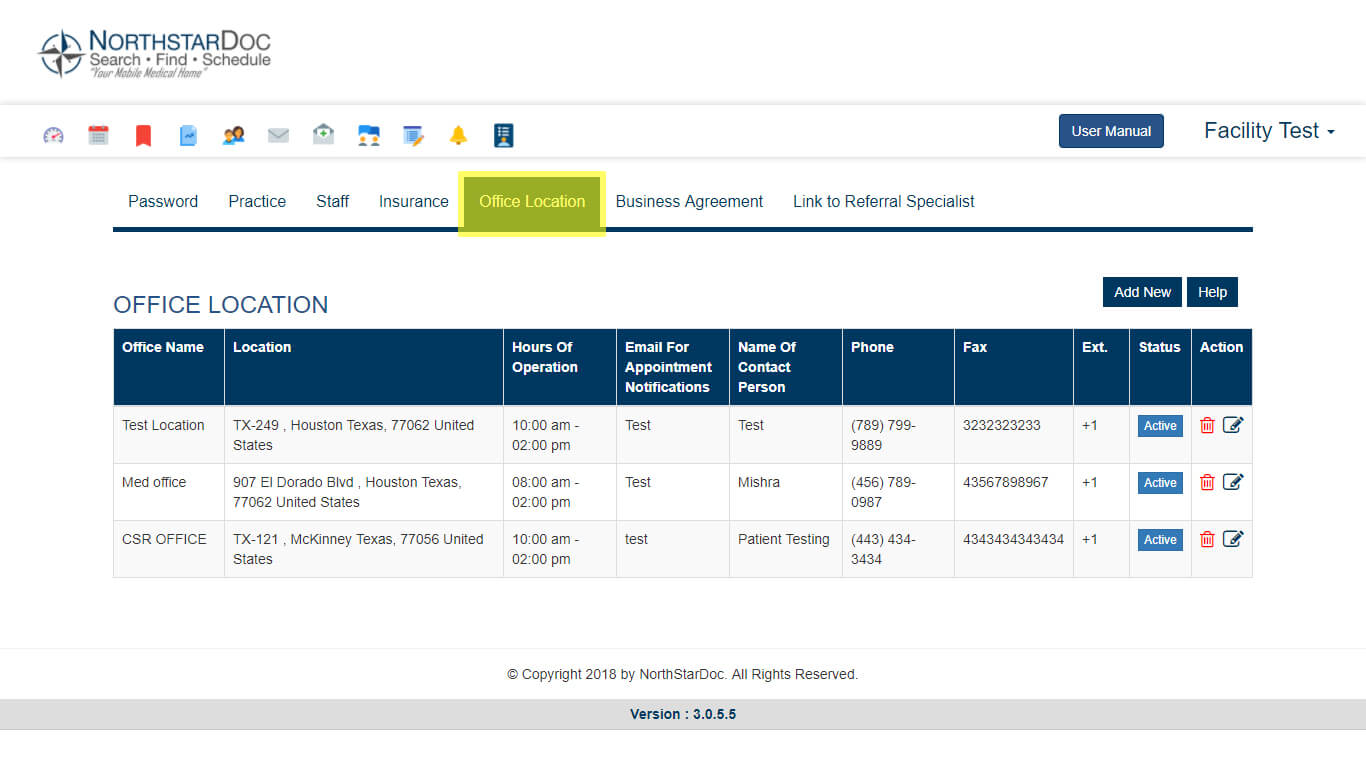Image resolution: width=1366 pixels, height=768 pixels.
Task: Click phone number (443) 434-3434
Action: click(x=883, y=549)
